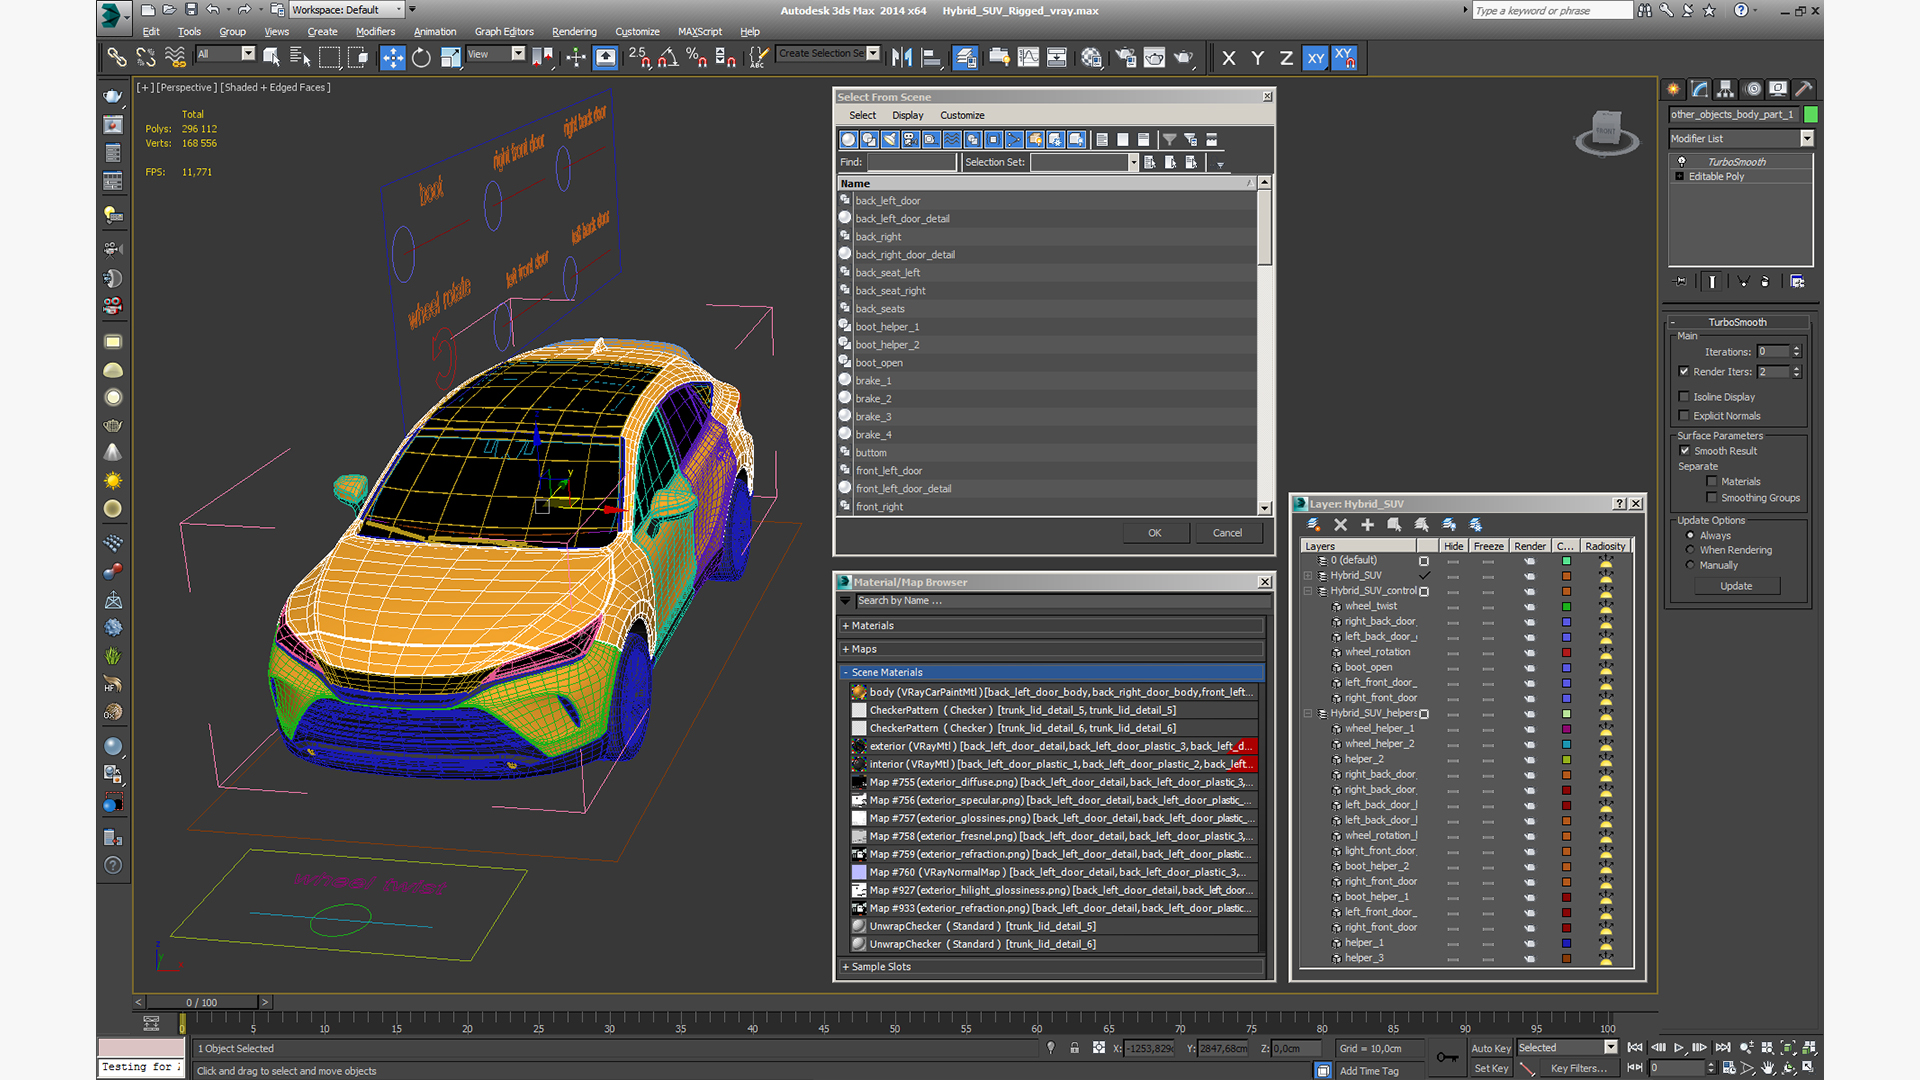This screenshot has width=1920, height=1080.
Task: Toggle Angle Snap in main toolbar
Action: [668, 58]
